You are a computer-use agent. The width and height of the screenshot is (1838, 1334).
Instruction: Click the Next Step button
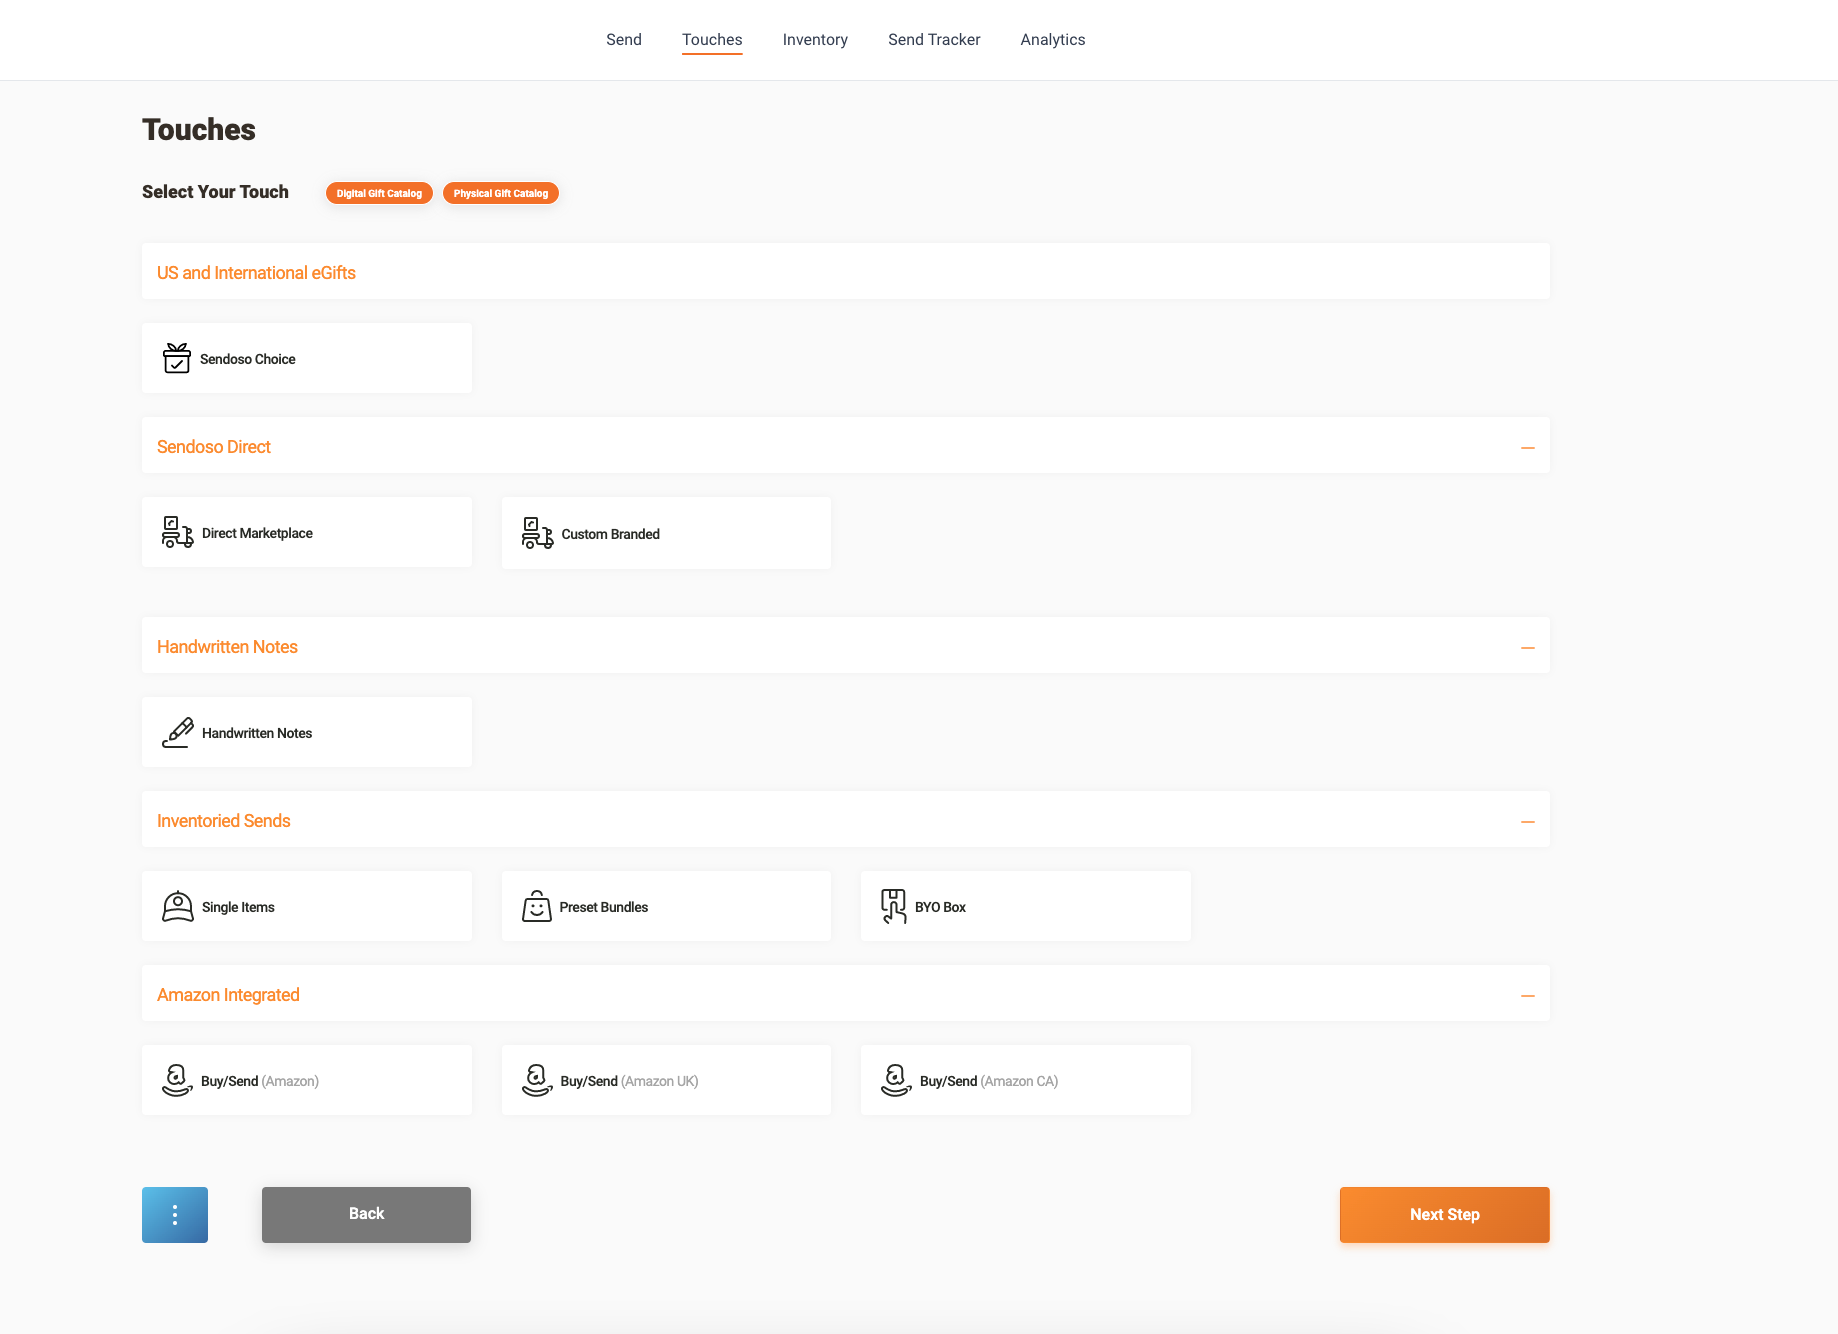[x=1444, y=1214]
